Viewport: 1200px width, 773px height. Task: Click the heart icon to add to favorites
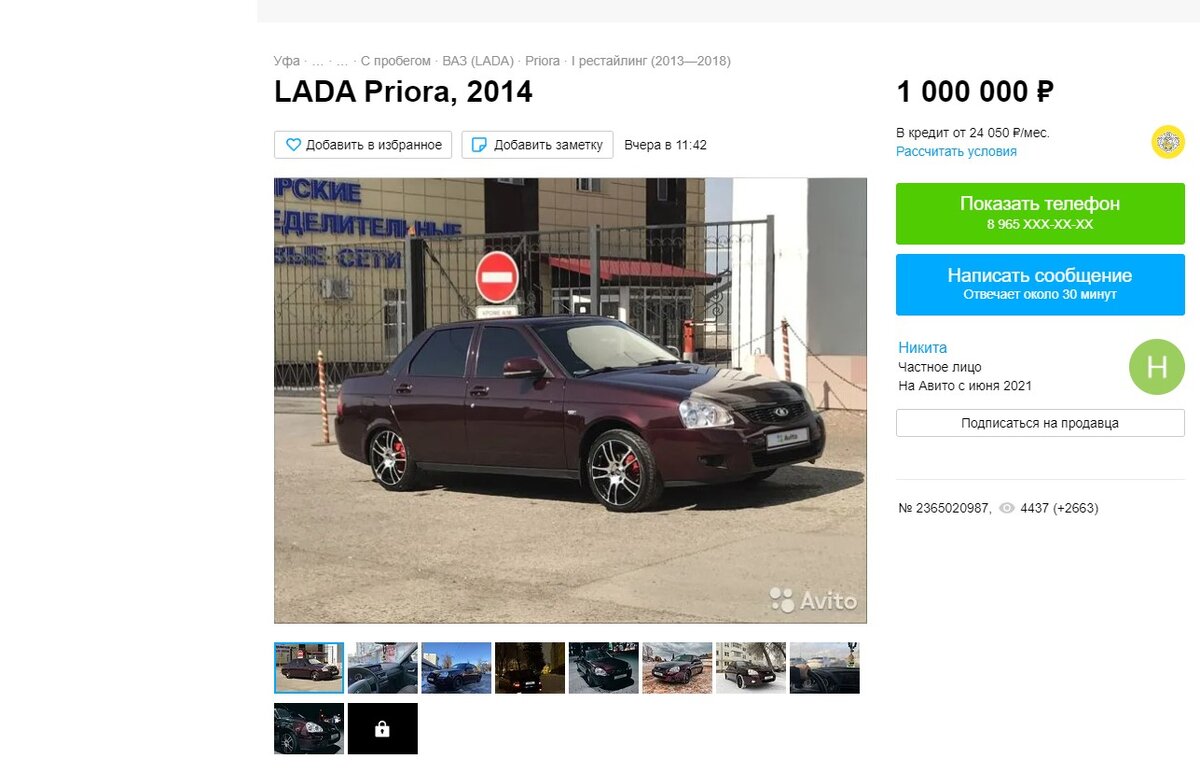293,145
